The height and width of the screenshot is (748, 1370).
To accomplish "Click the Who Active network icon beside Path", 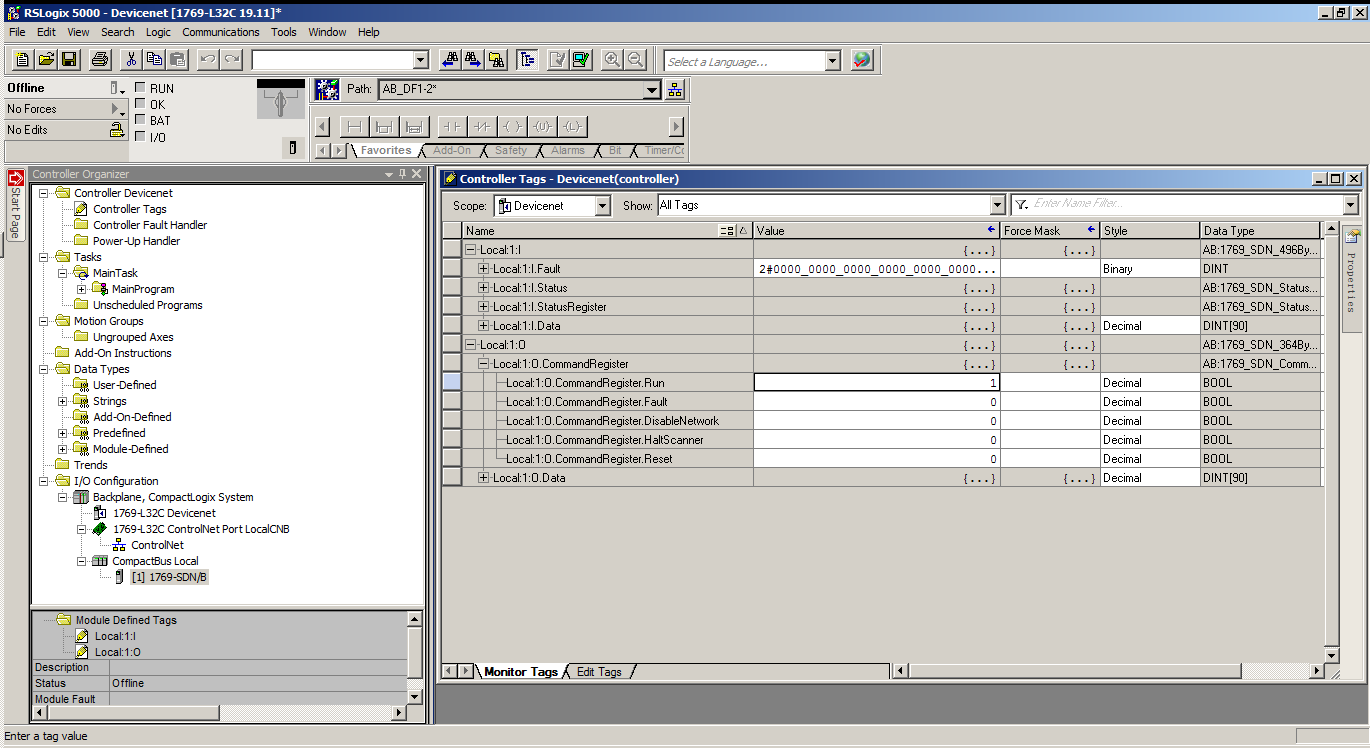I will (x=675, y=90).
